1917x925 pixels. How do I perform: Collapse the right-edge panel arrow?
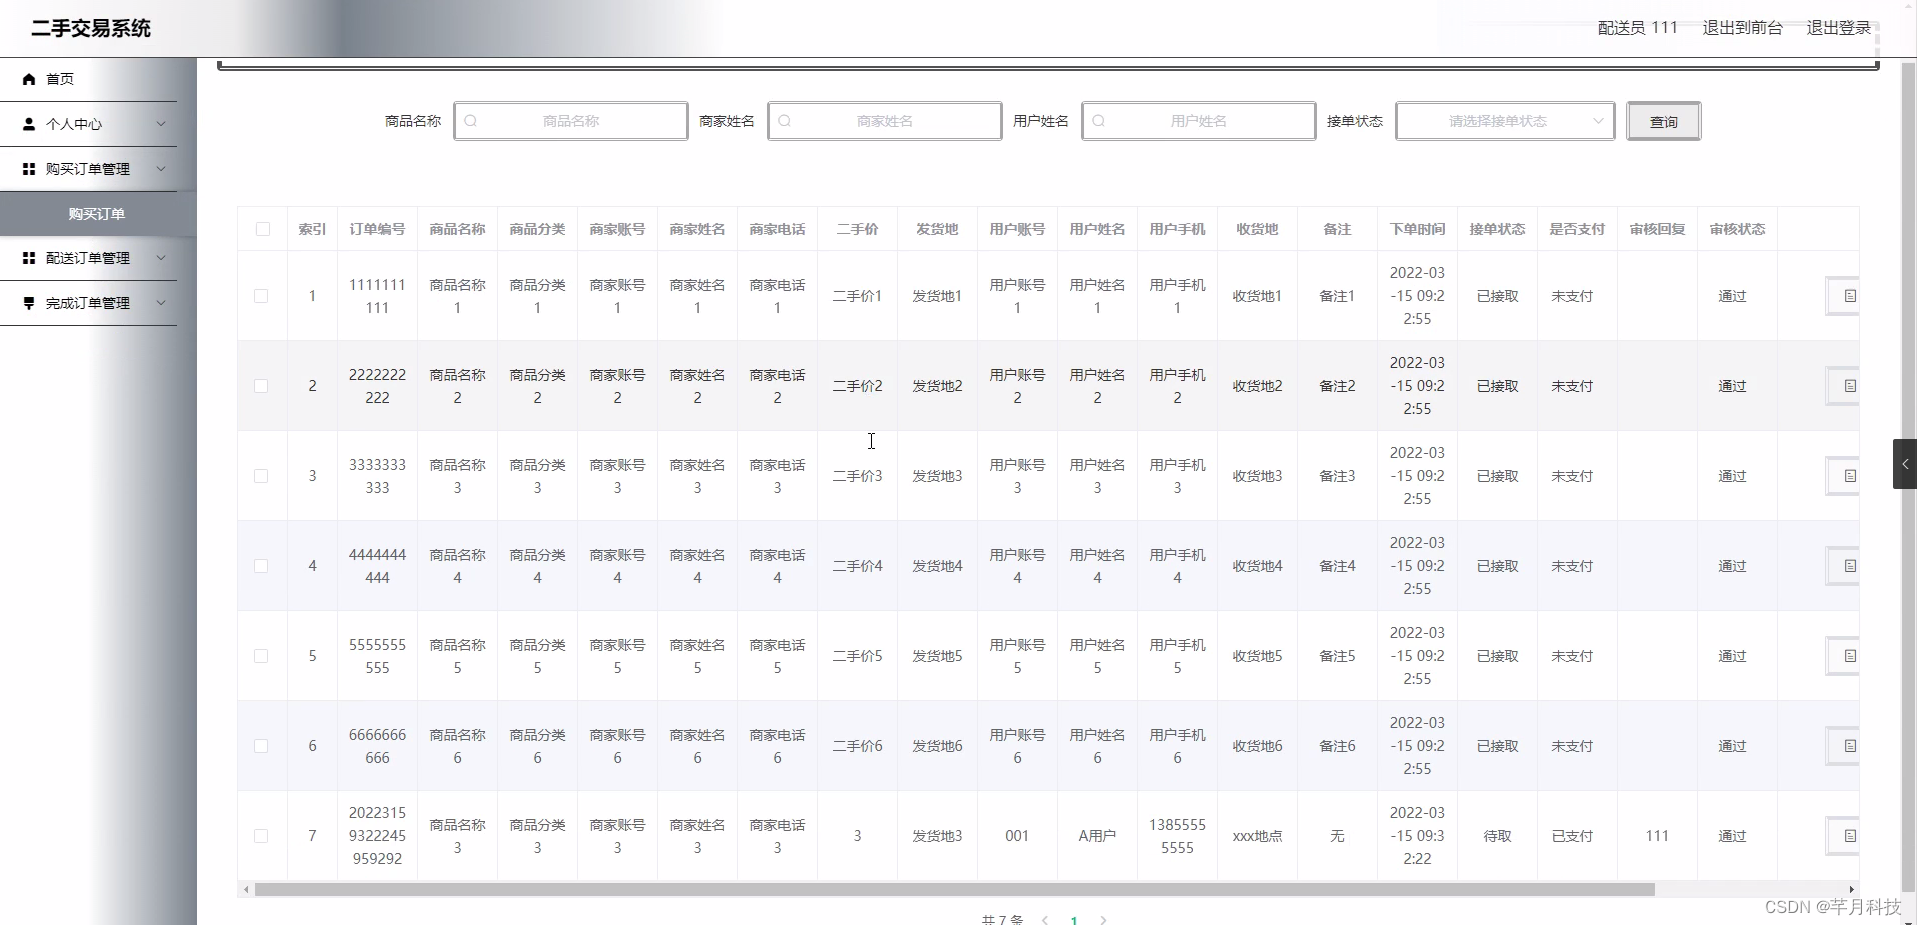(x=1905, y=463)
